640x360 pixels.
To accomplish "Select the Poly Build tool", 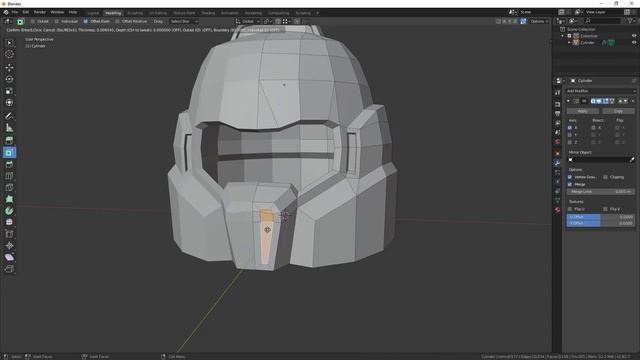I will coord(9,199).
